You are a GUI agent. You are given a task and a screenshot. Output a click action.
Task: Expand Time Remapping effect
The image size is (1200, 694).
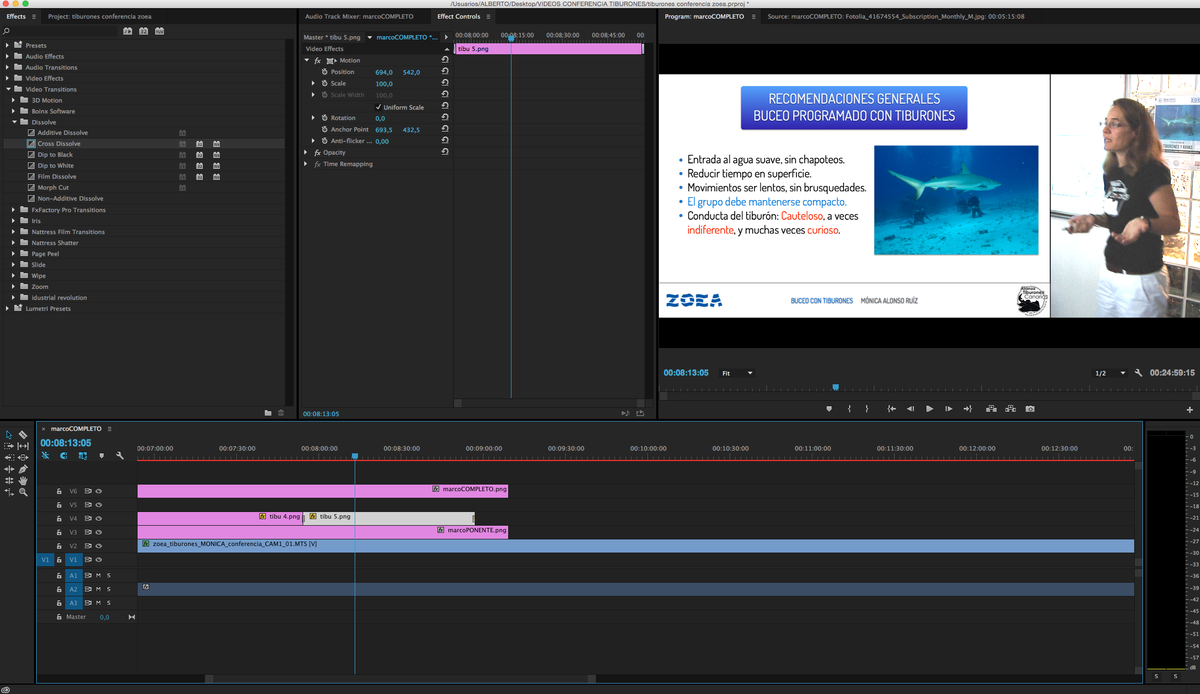pyautogui.click(x=308, y=164)
